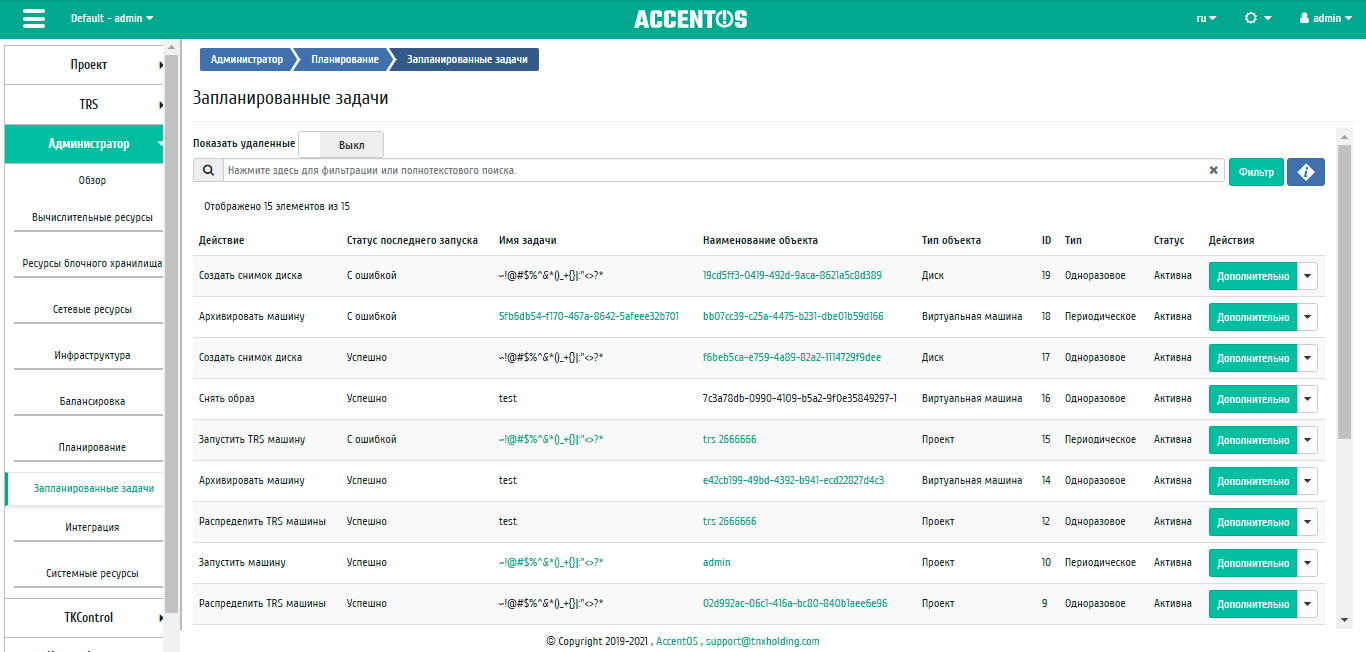
Task: Select Инфраструктура in sidebar menu
Action: point(92,356)
